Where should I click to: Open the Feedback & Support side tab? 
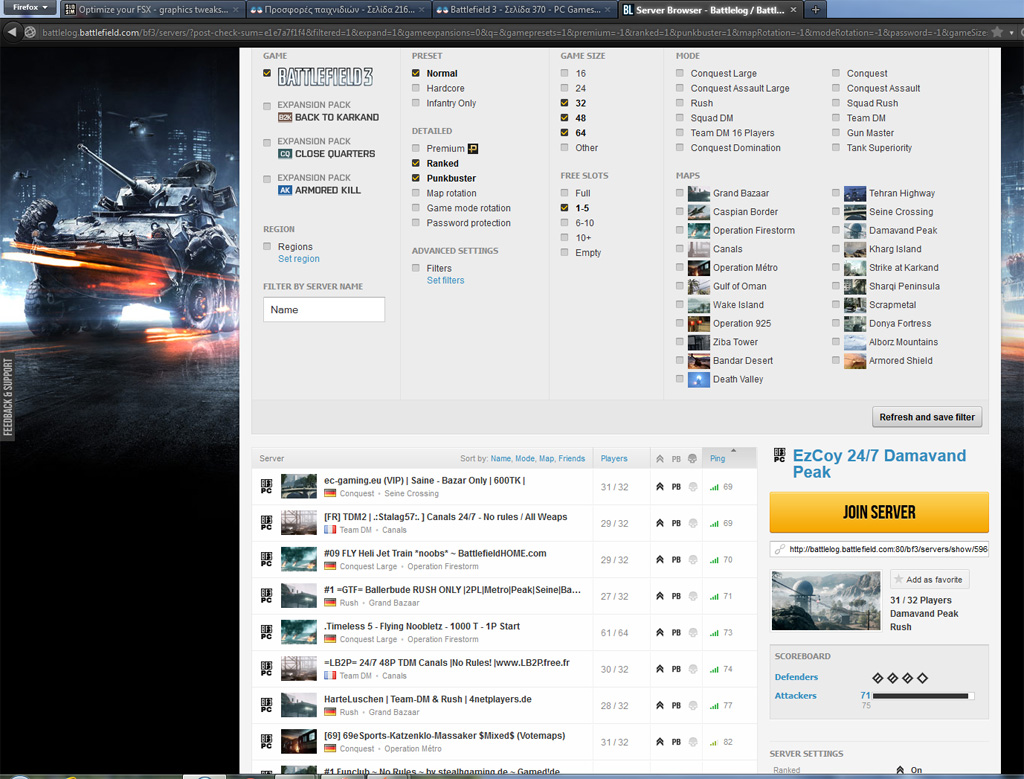(7, 396)
